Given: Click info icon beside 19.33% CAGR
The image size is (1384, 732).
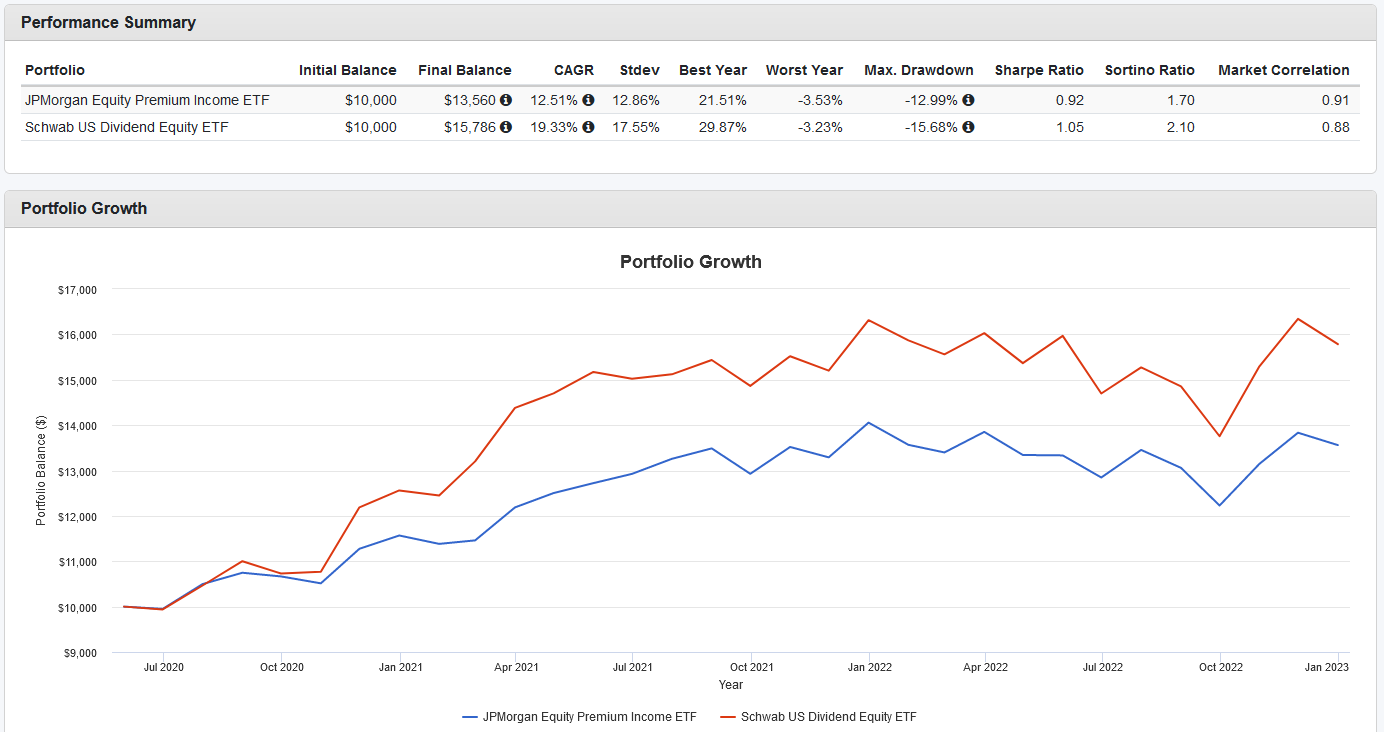Looking at the screenshot, I should pos(588,127).
